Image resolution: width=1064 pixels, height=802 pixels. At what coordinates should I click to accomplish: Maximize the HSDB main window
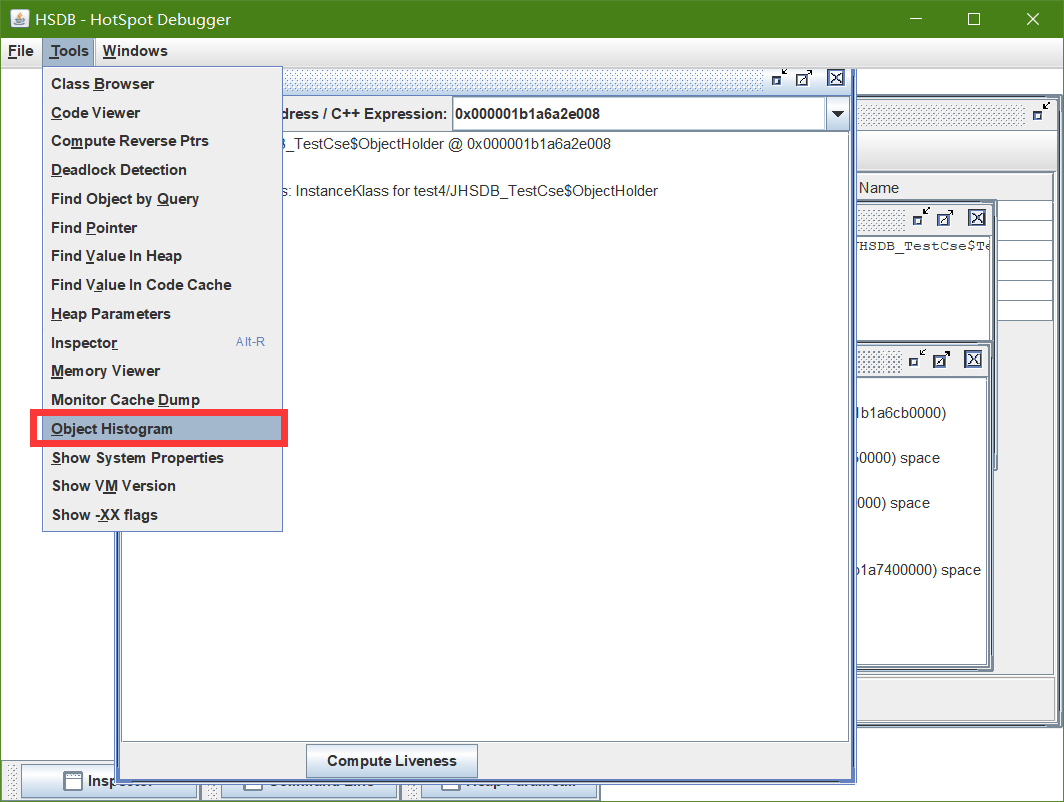(974, 19)
